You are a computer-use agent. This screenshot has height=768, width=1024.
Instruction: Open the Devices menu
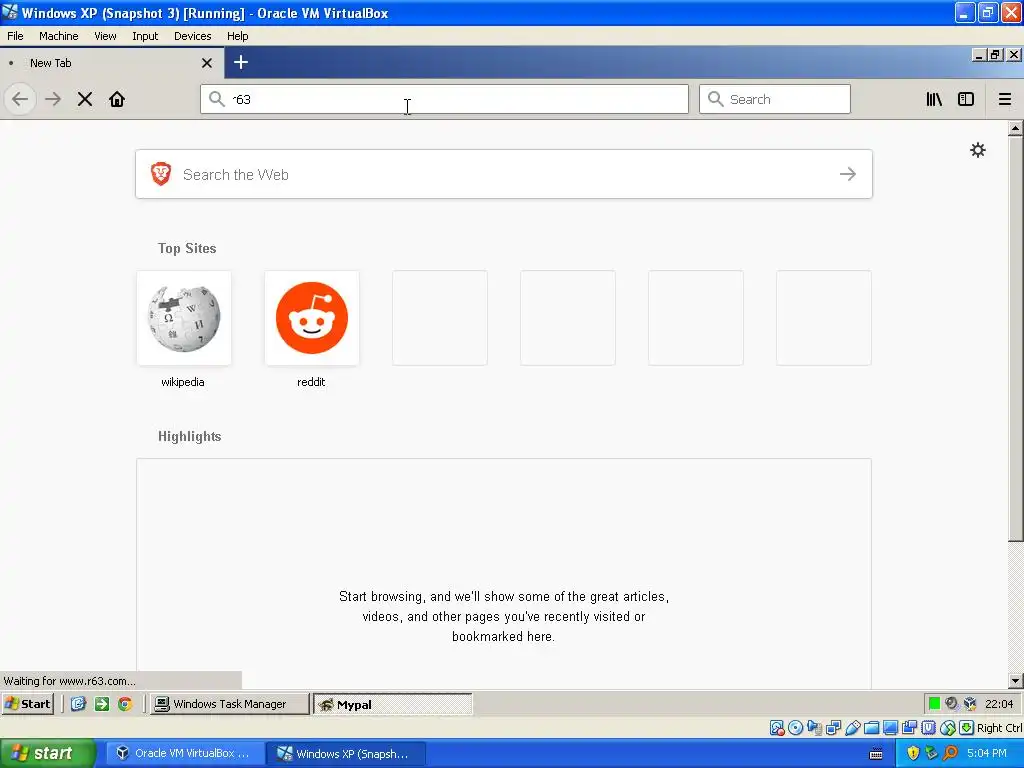click(x=192, y=36)
